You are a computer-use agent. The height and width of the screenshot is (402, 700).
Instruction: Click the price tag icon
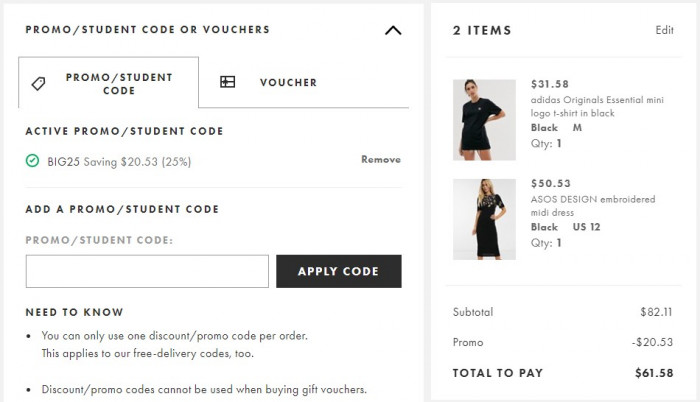tap(38, 84)
